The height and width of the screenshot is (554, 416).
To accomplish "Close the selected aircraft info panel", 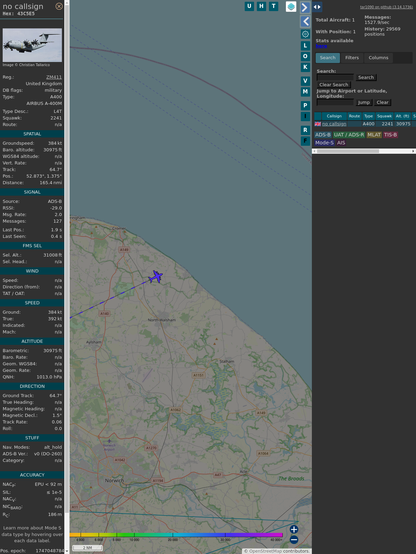I will pyautogui.click(x=59, y=6).
